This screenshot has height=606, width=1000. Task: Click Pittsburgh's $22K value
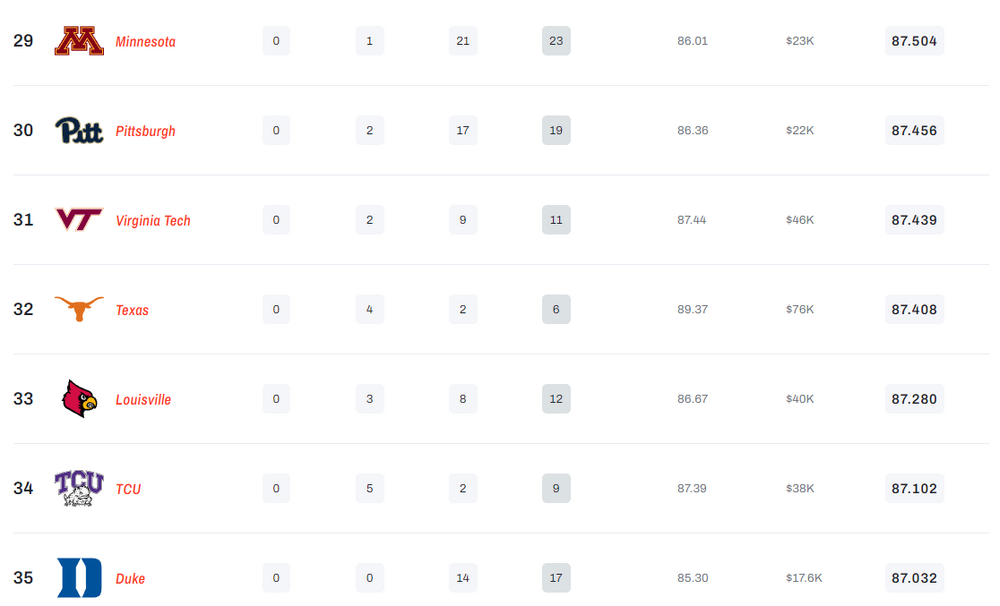pyautogui.click(x=800, y=130)
